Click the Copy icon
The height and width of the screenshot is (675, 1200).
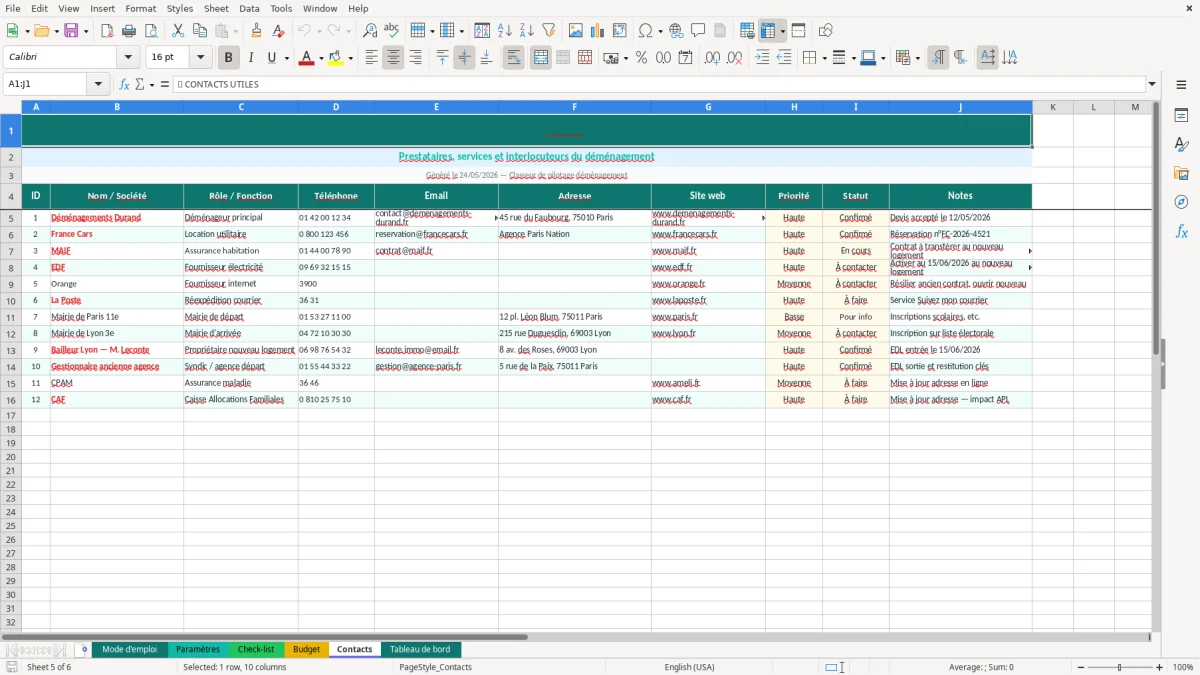pos(199,31)
